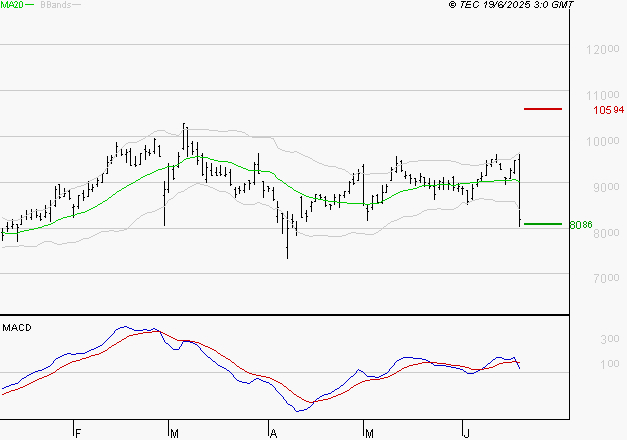This screenshot has width=627, height=440.
Task: Select the green support line marker
Action: point(543,224)
